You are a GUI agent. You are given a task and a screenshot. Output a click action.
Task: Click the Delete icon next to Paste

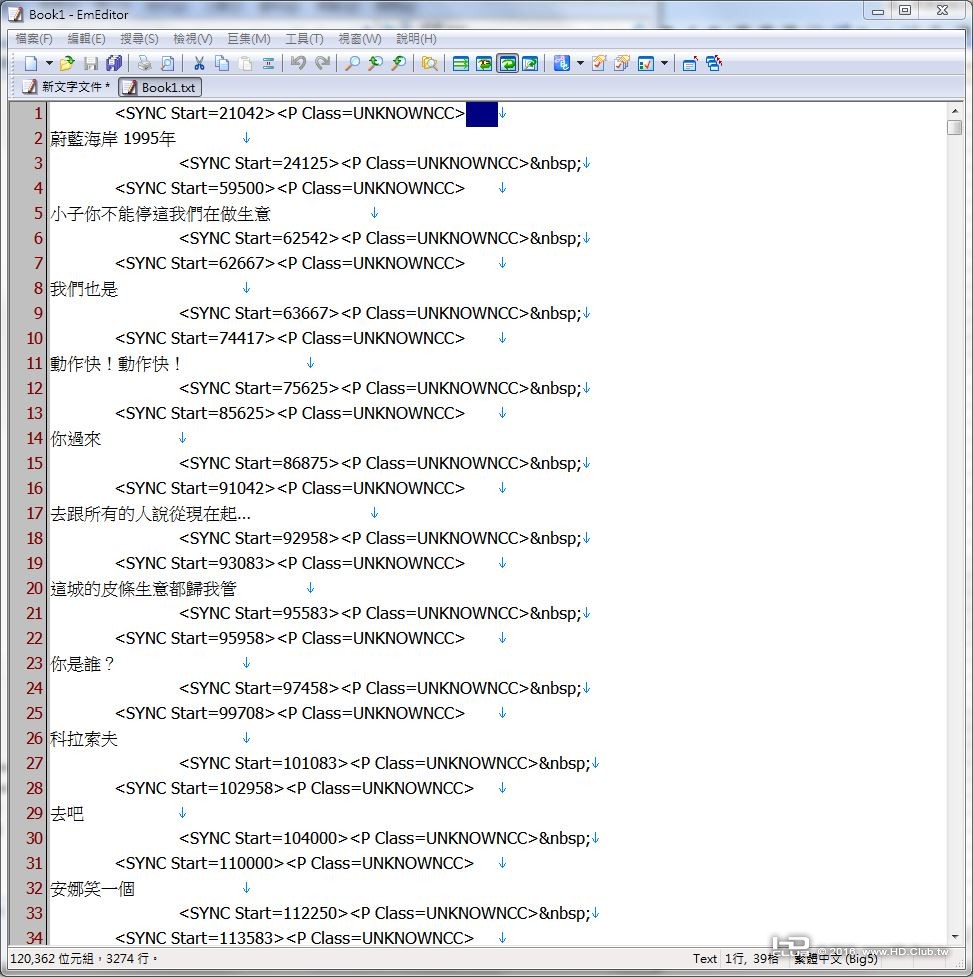268,63
